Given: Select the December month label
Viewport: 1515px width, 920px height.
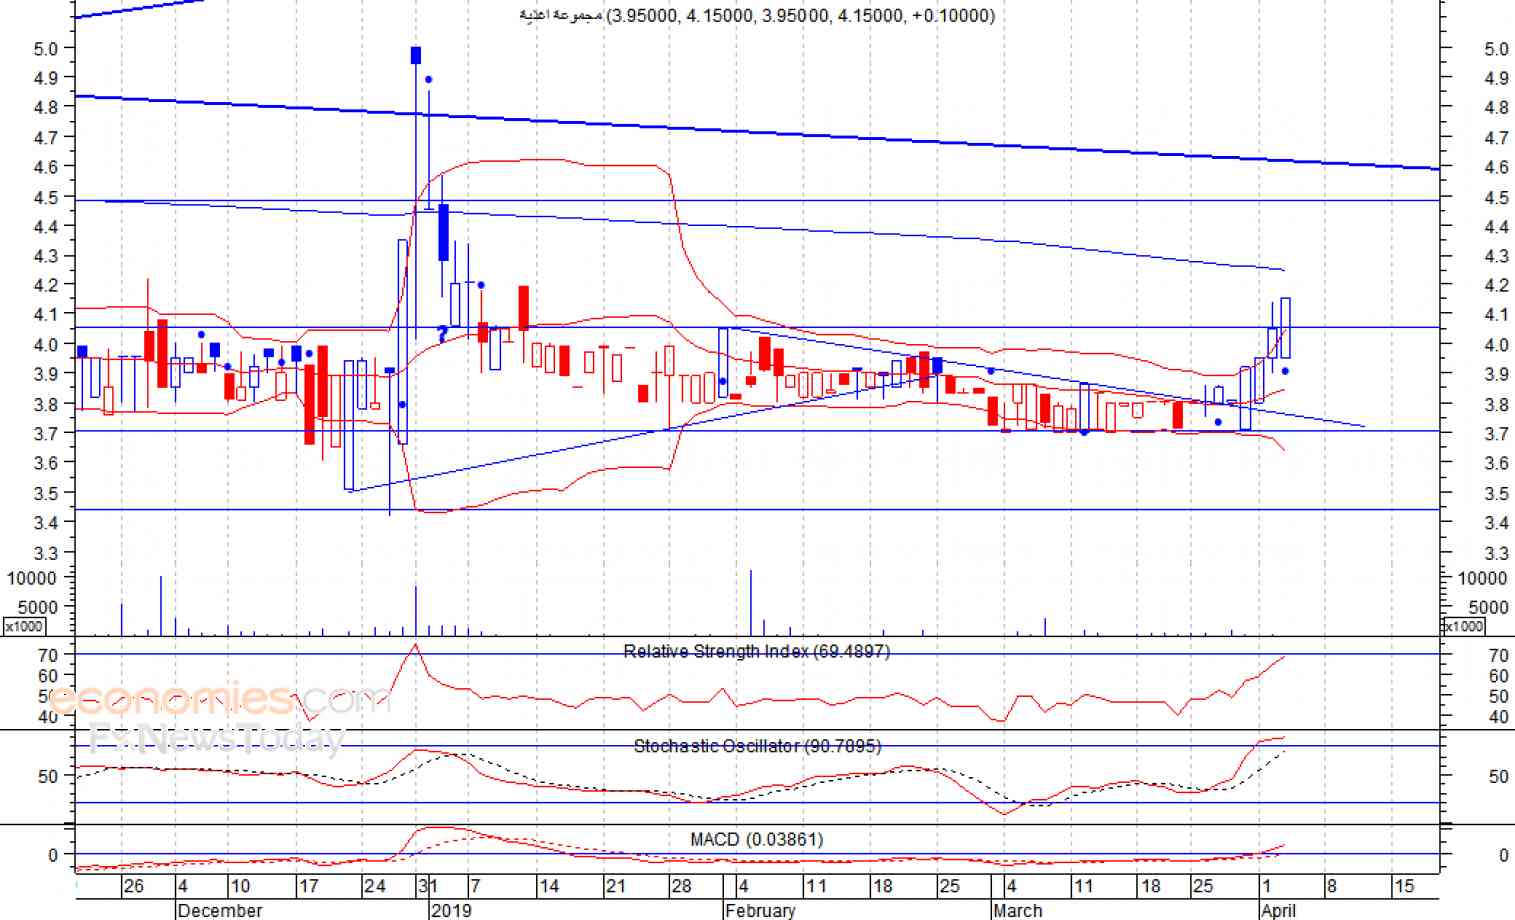Looking at the screenshot, I should (x=219, y=910).
